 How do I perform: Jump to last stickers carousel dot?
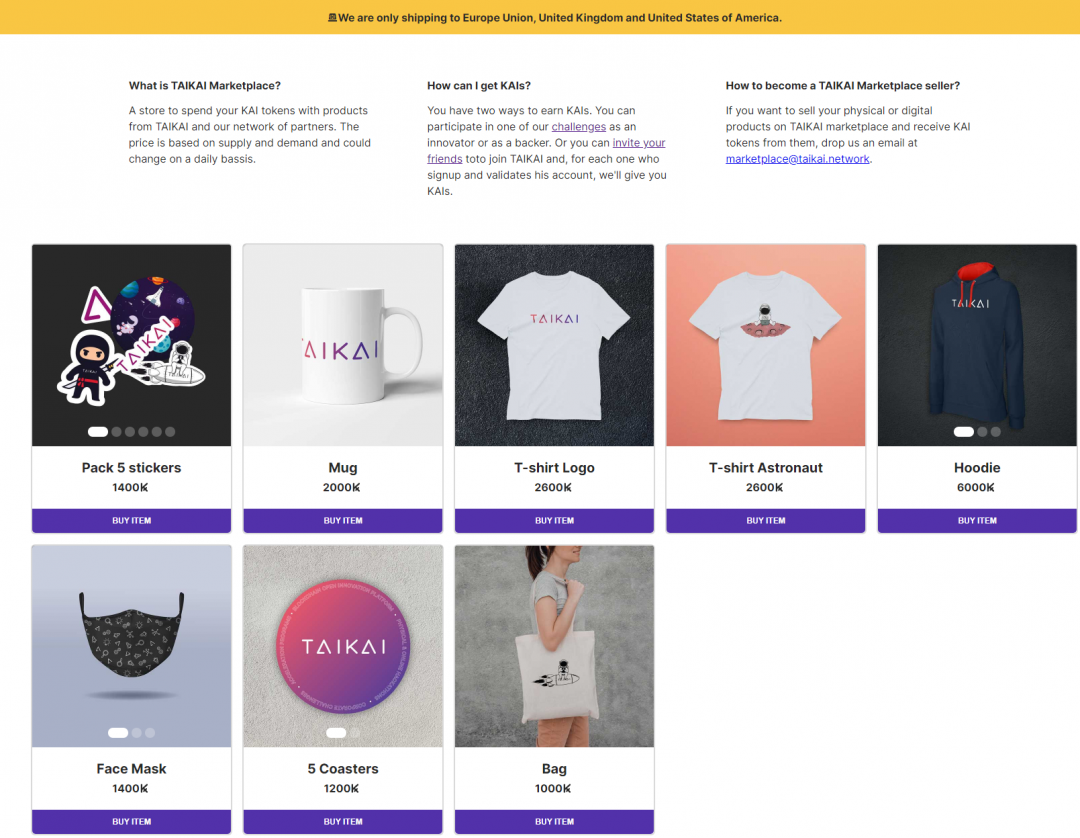pos(170,432)
